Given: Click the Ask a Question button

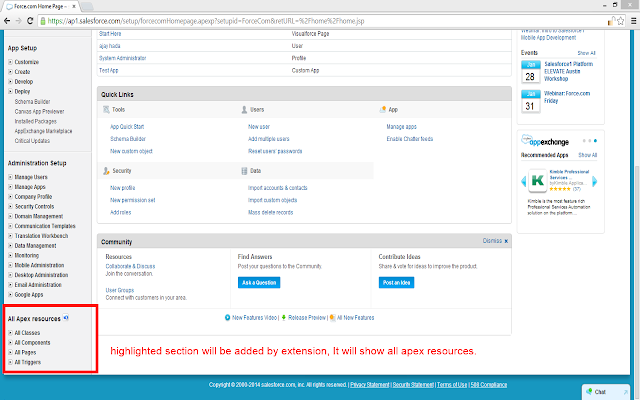Looking at the screenshot, I should tap(259, 282).
